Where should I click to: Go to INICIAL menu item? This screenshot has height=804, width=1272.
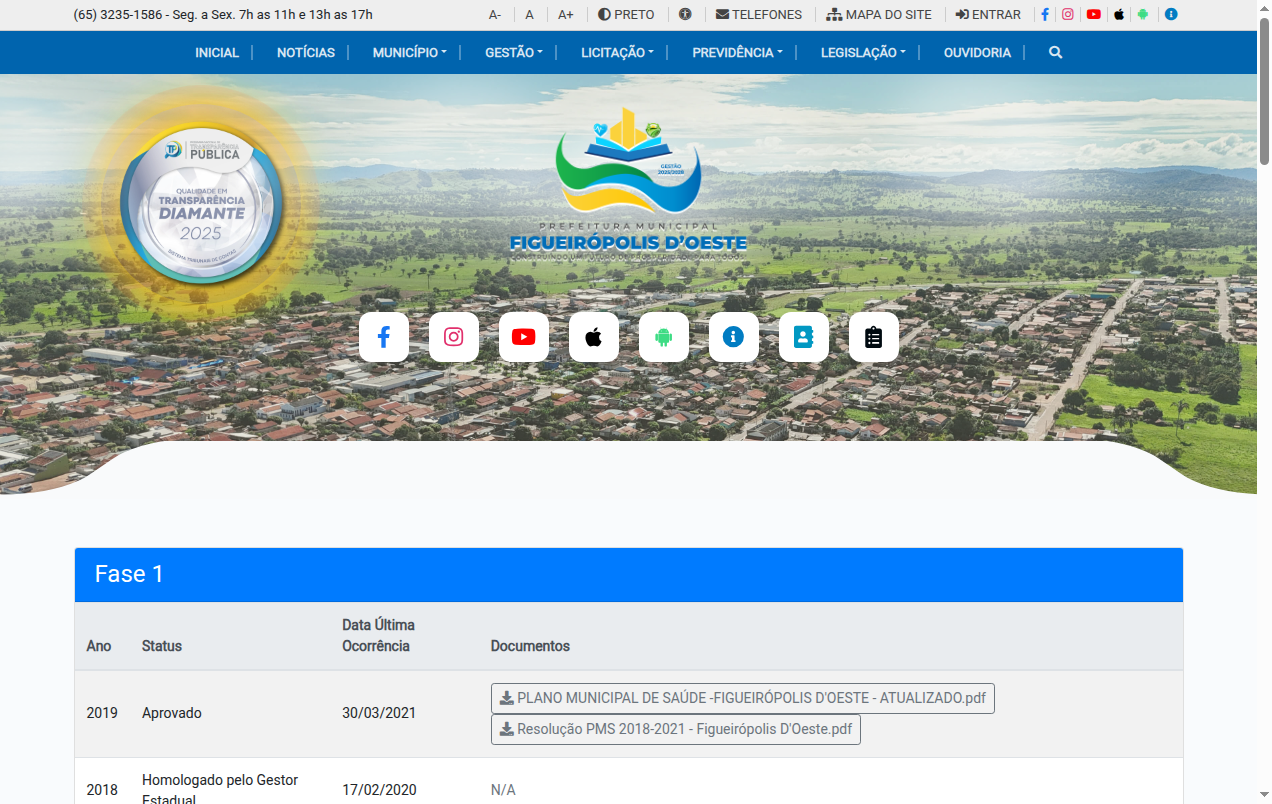click(x=217, y=52)
